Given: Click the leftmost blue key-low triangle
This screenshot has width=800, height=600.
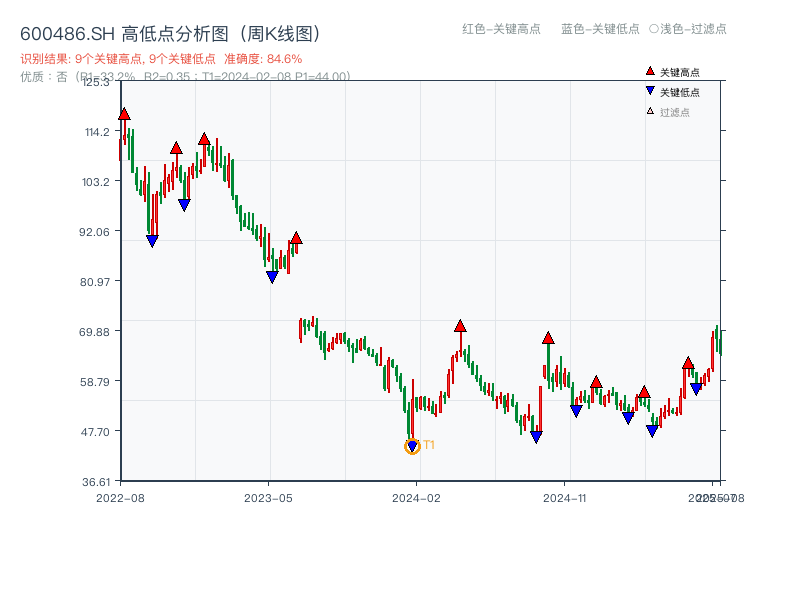Looking at the screenshot, I should [x=152, y=241].
